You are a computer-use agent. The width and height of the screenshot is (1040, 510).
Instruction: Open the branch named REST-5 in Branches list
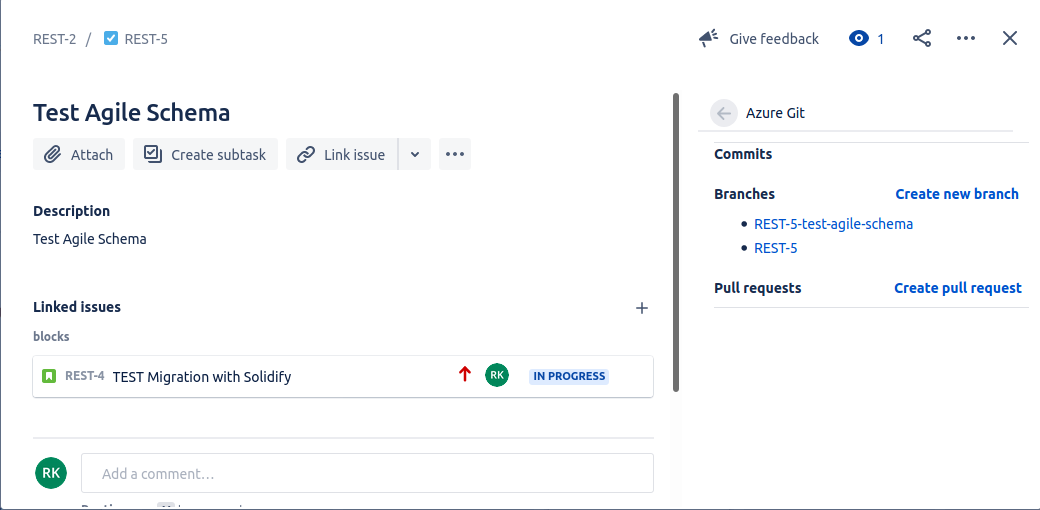(x=775, y=249)
